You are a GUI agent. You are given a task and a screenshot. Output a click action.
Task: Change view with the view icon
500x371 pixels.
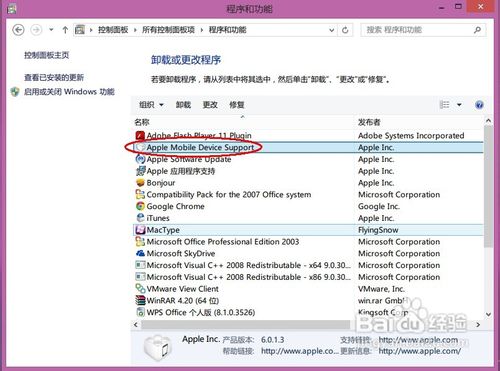[x=445, y=105]
